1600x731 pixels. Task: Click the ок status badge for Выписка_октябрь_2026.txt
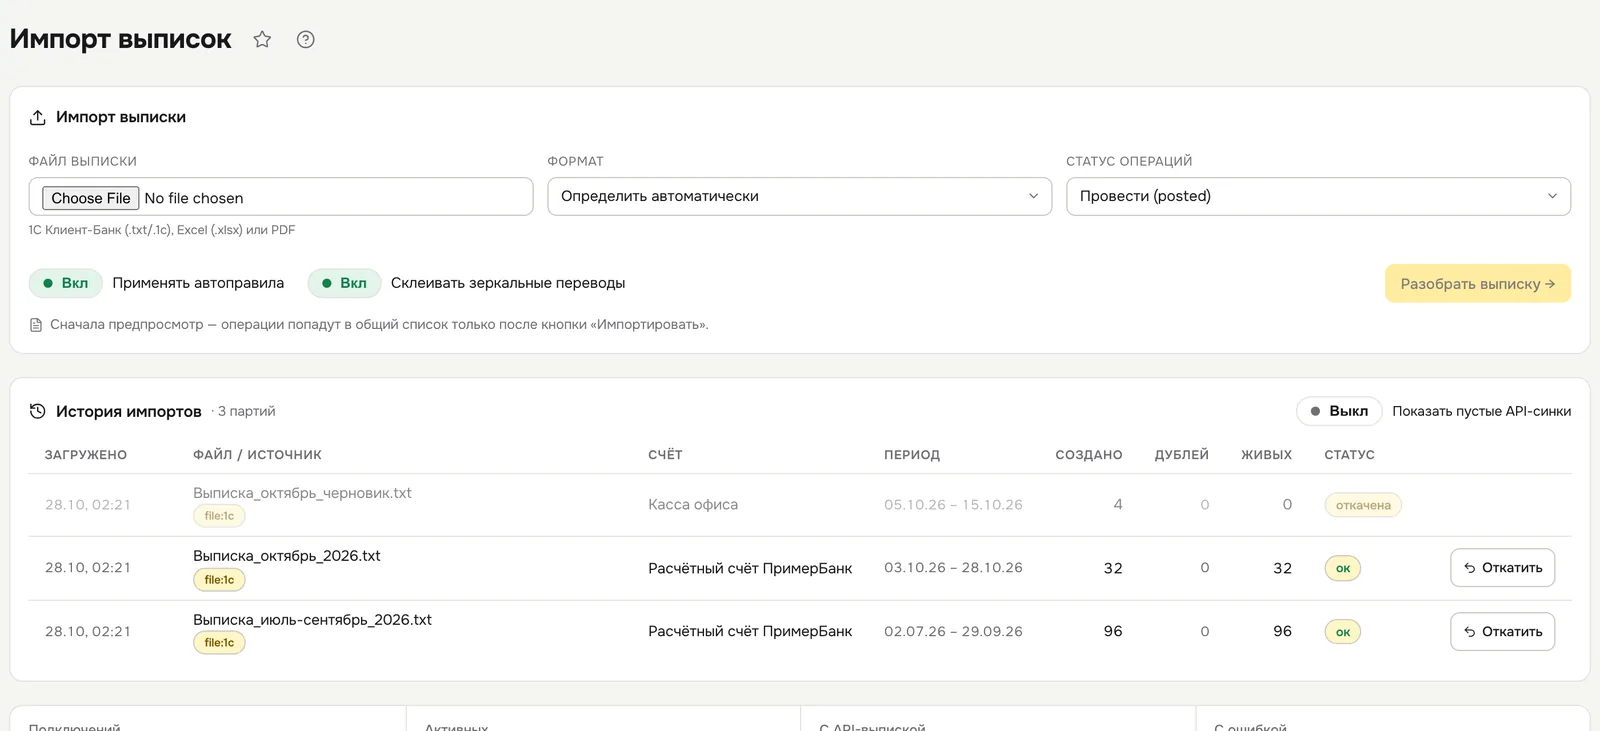pyautogui.click(x=1343, y=569)
